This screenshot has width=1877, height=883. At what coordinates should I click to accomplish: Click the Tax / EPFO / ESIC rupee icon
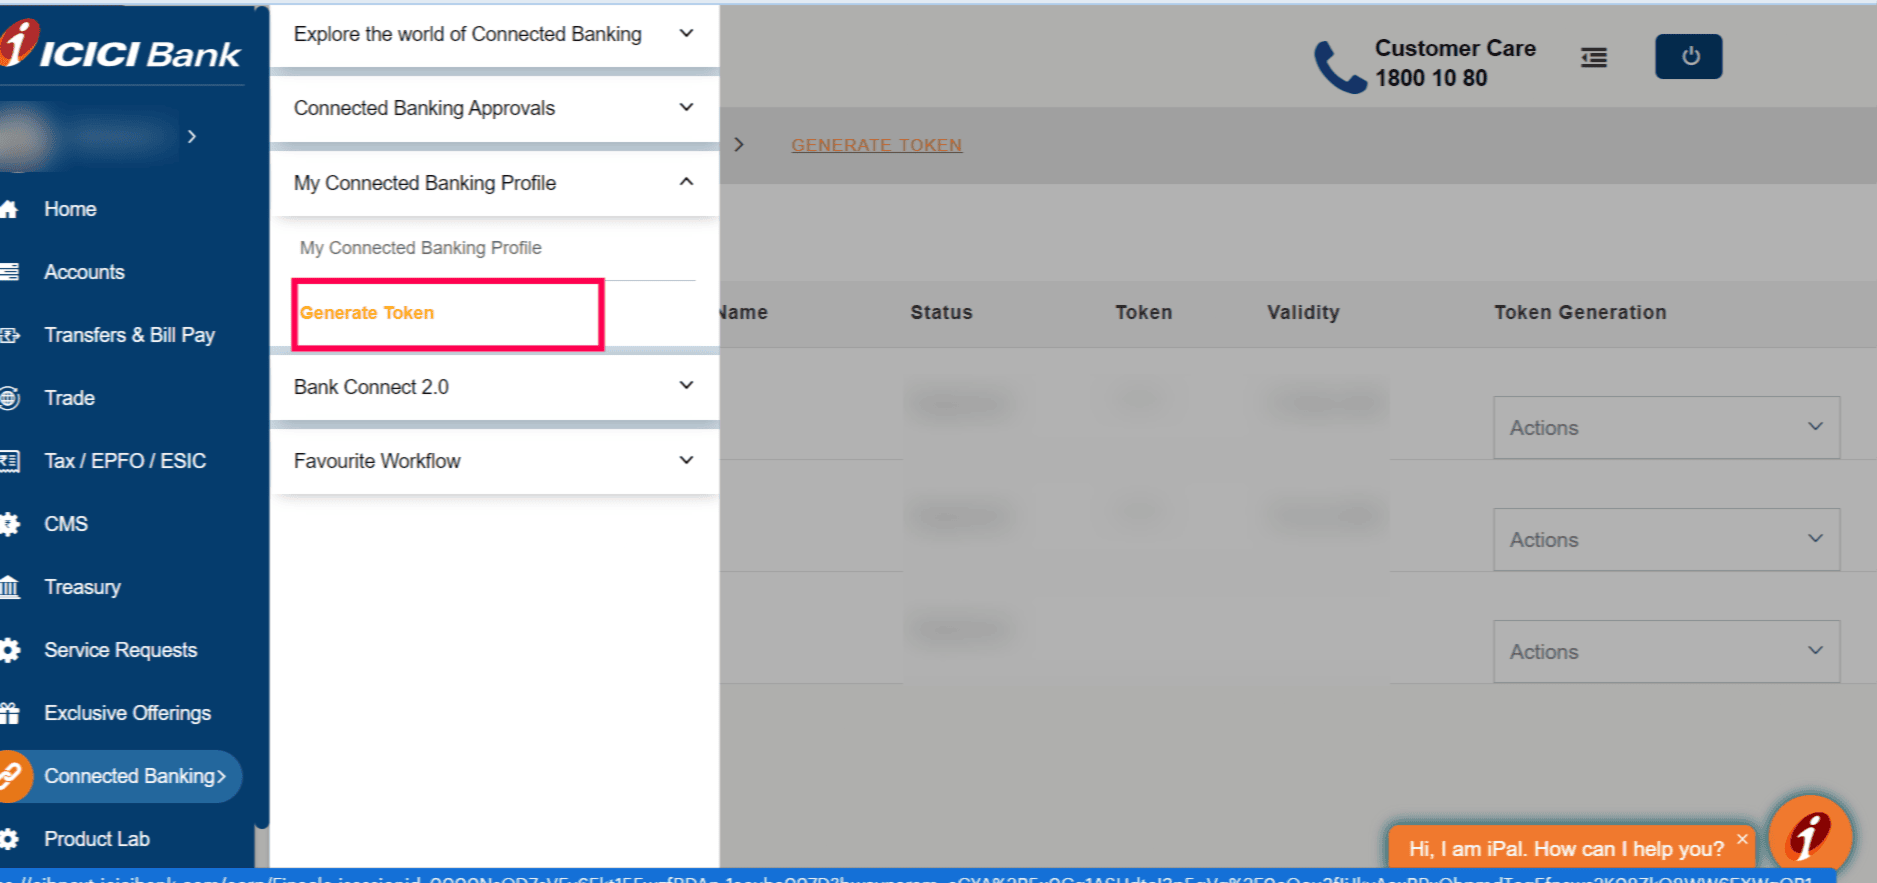[x=9, y=461]
